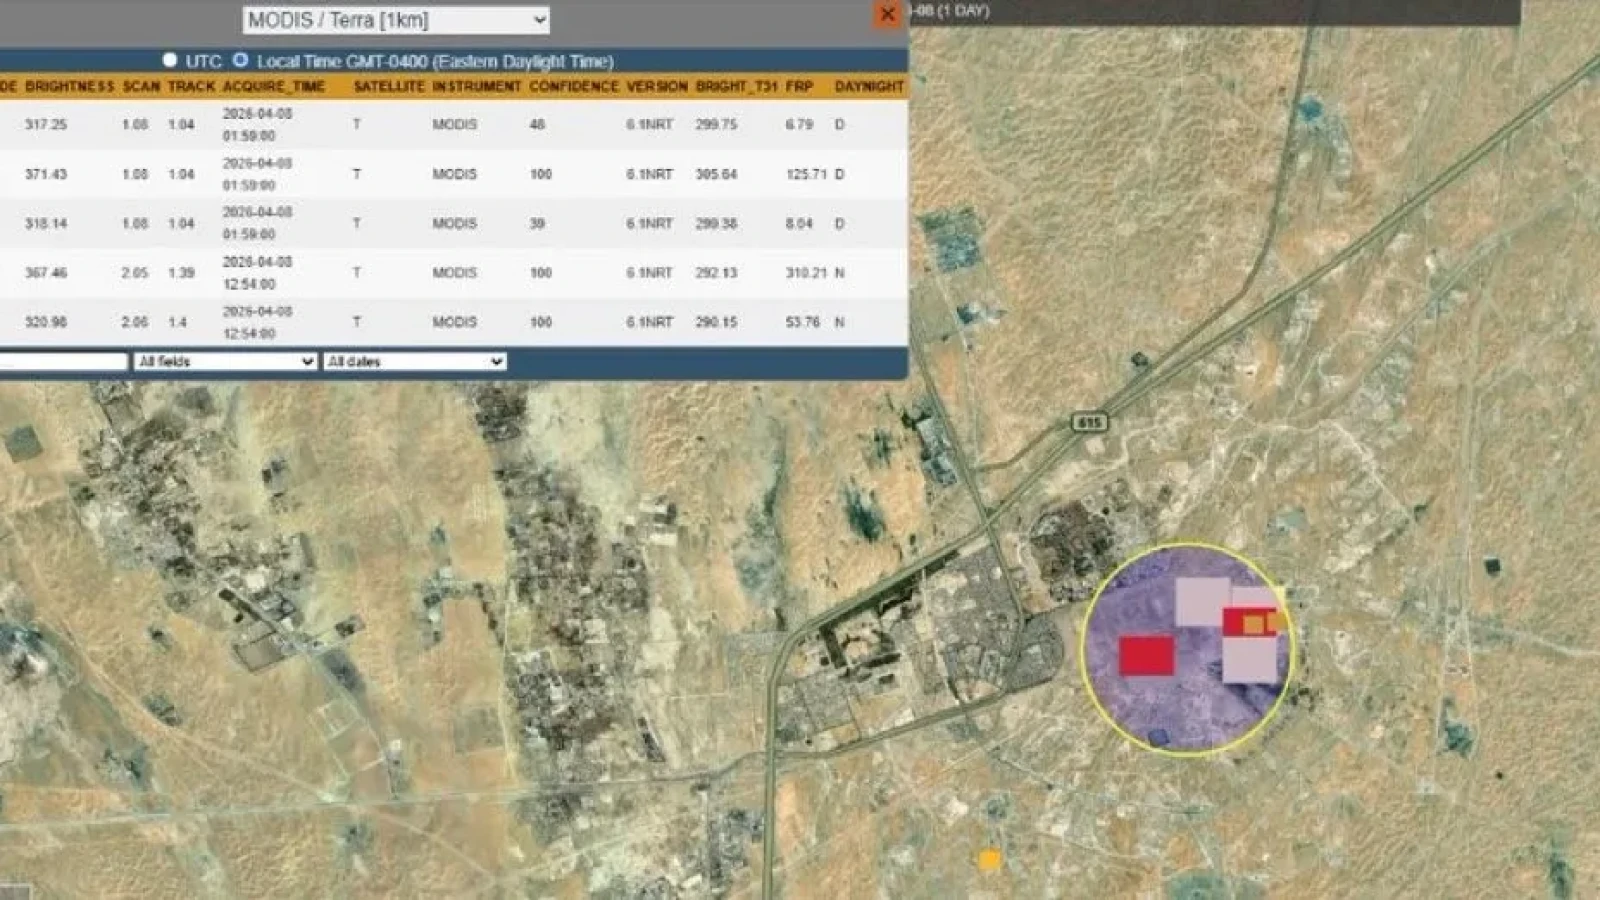
Task: Select the isolated orange hotspot marker on map
Action: 989,859
